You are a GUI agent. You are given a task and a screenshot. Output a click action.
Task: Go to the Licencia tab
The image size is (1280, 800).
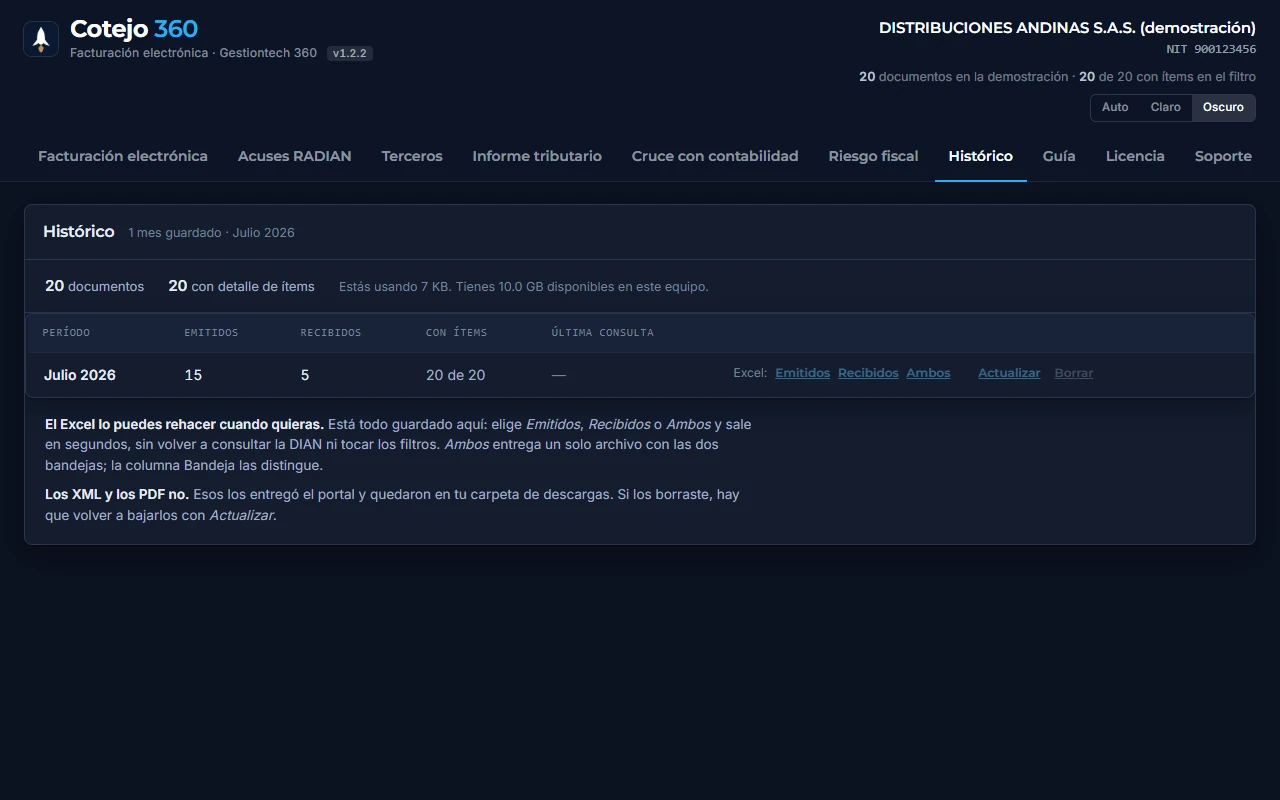point(1135,156)
